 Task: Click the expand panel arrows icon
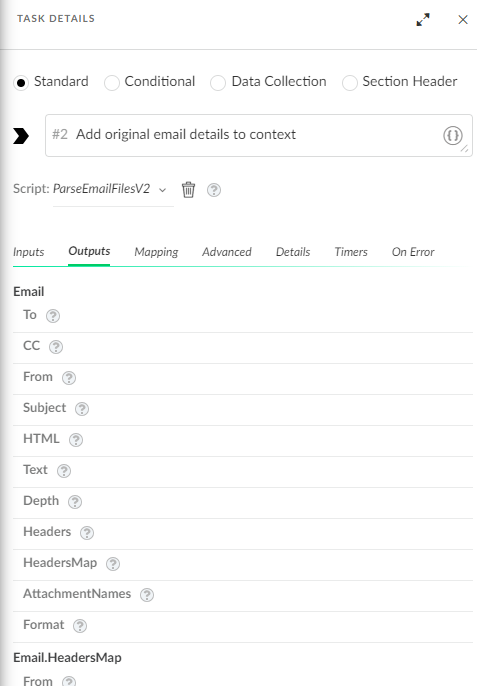[x=423, y=20]
